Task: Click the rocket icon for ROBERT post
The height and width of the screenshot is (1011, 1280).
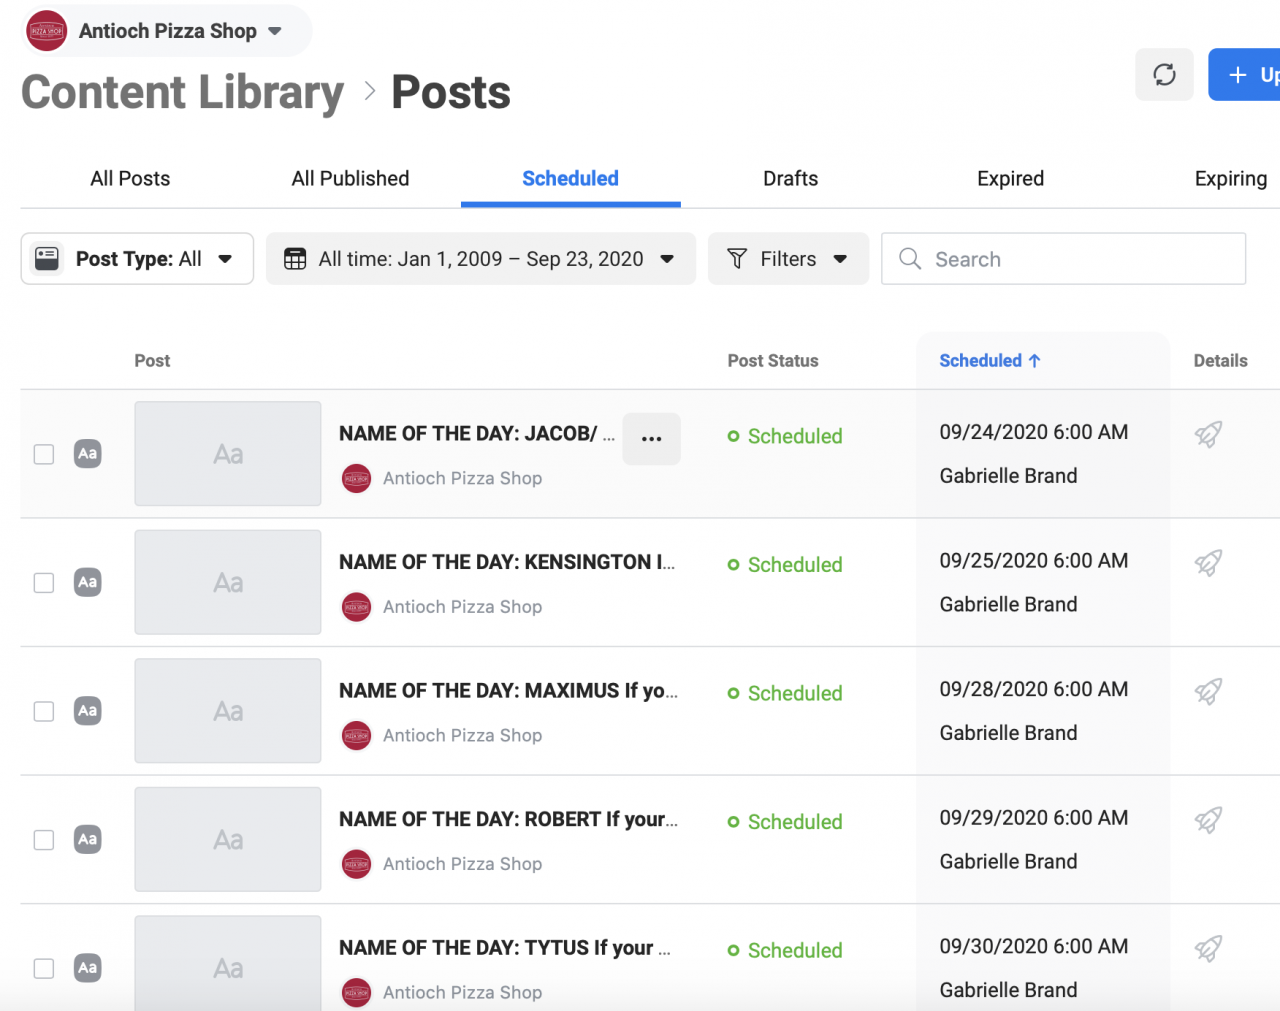Action: [1208, 820]
